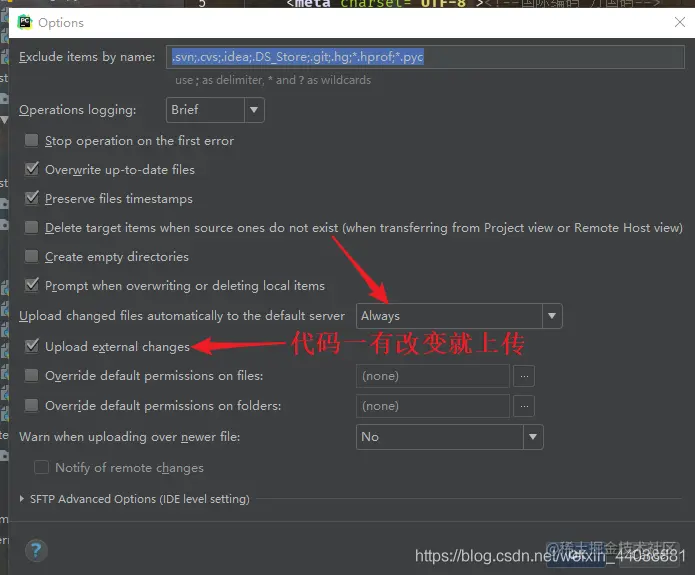Screen dimensions: 695x575
Task: Click the wildcard delimiter hint text
Action: point(273,80)
